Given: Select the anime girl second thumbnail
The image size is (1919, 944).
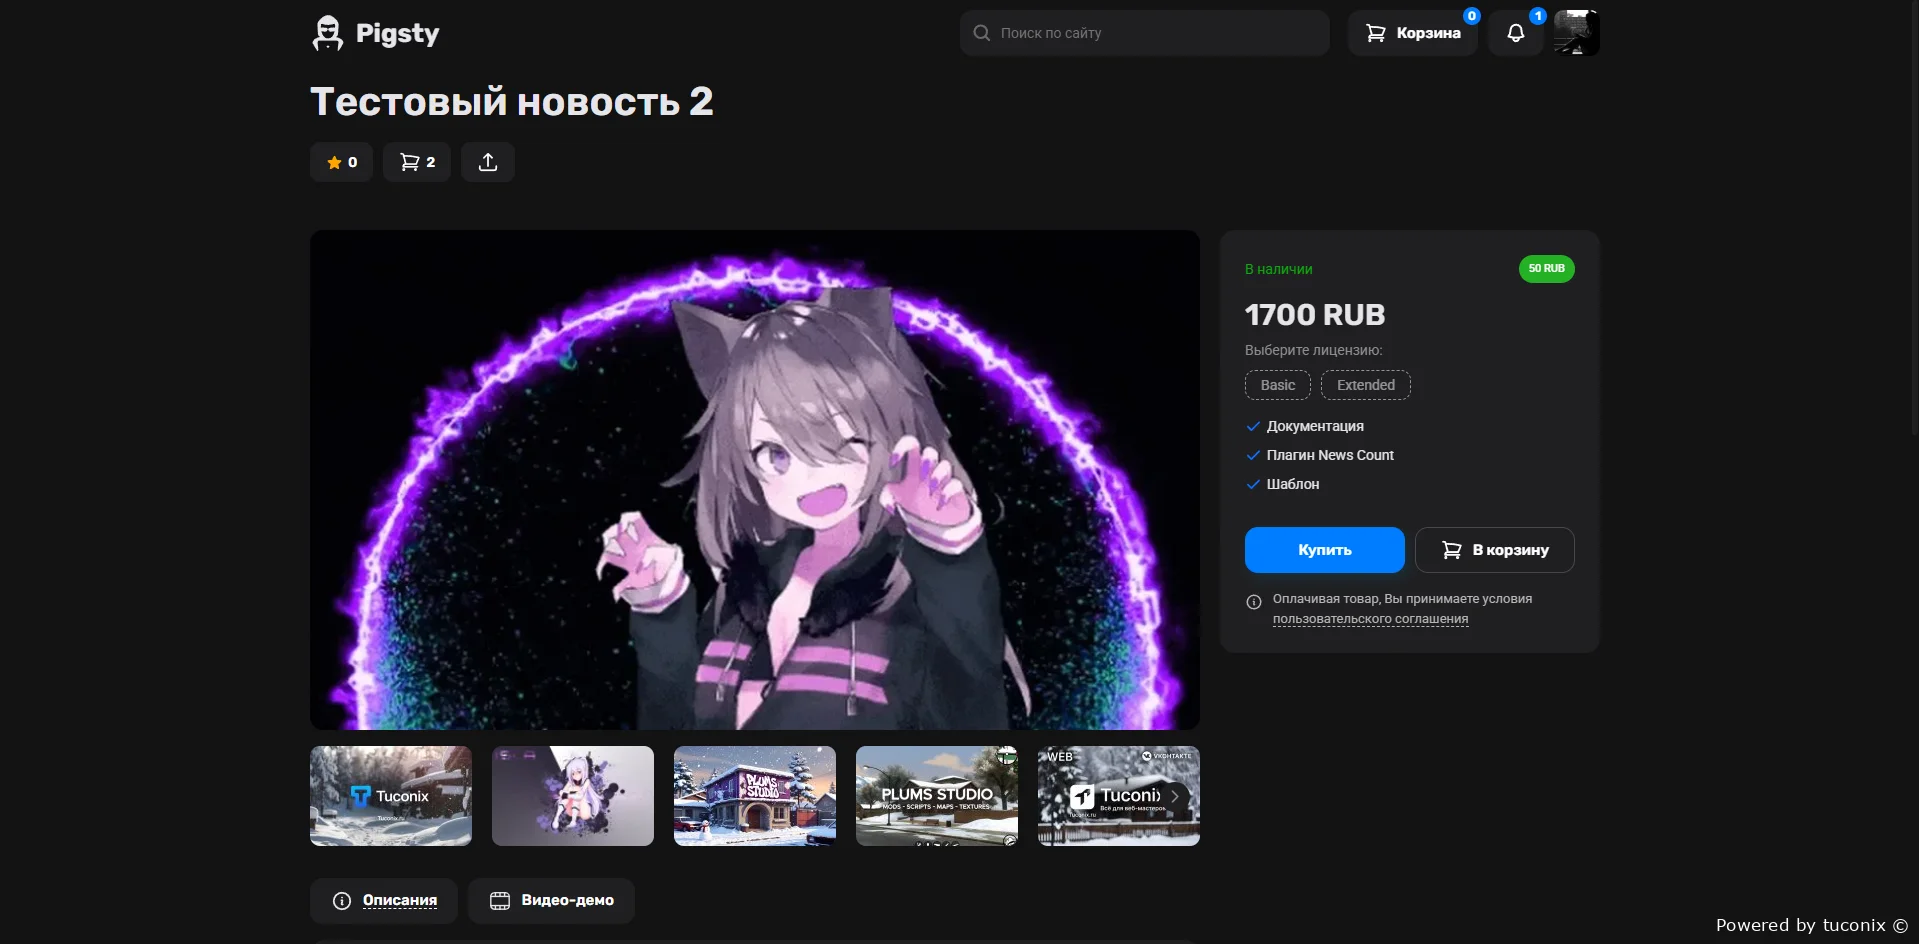Looking at the screenshot, I should (x=573, y=796).
